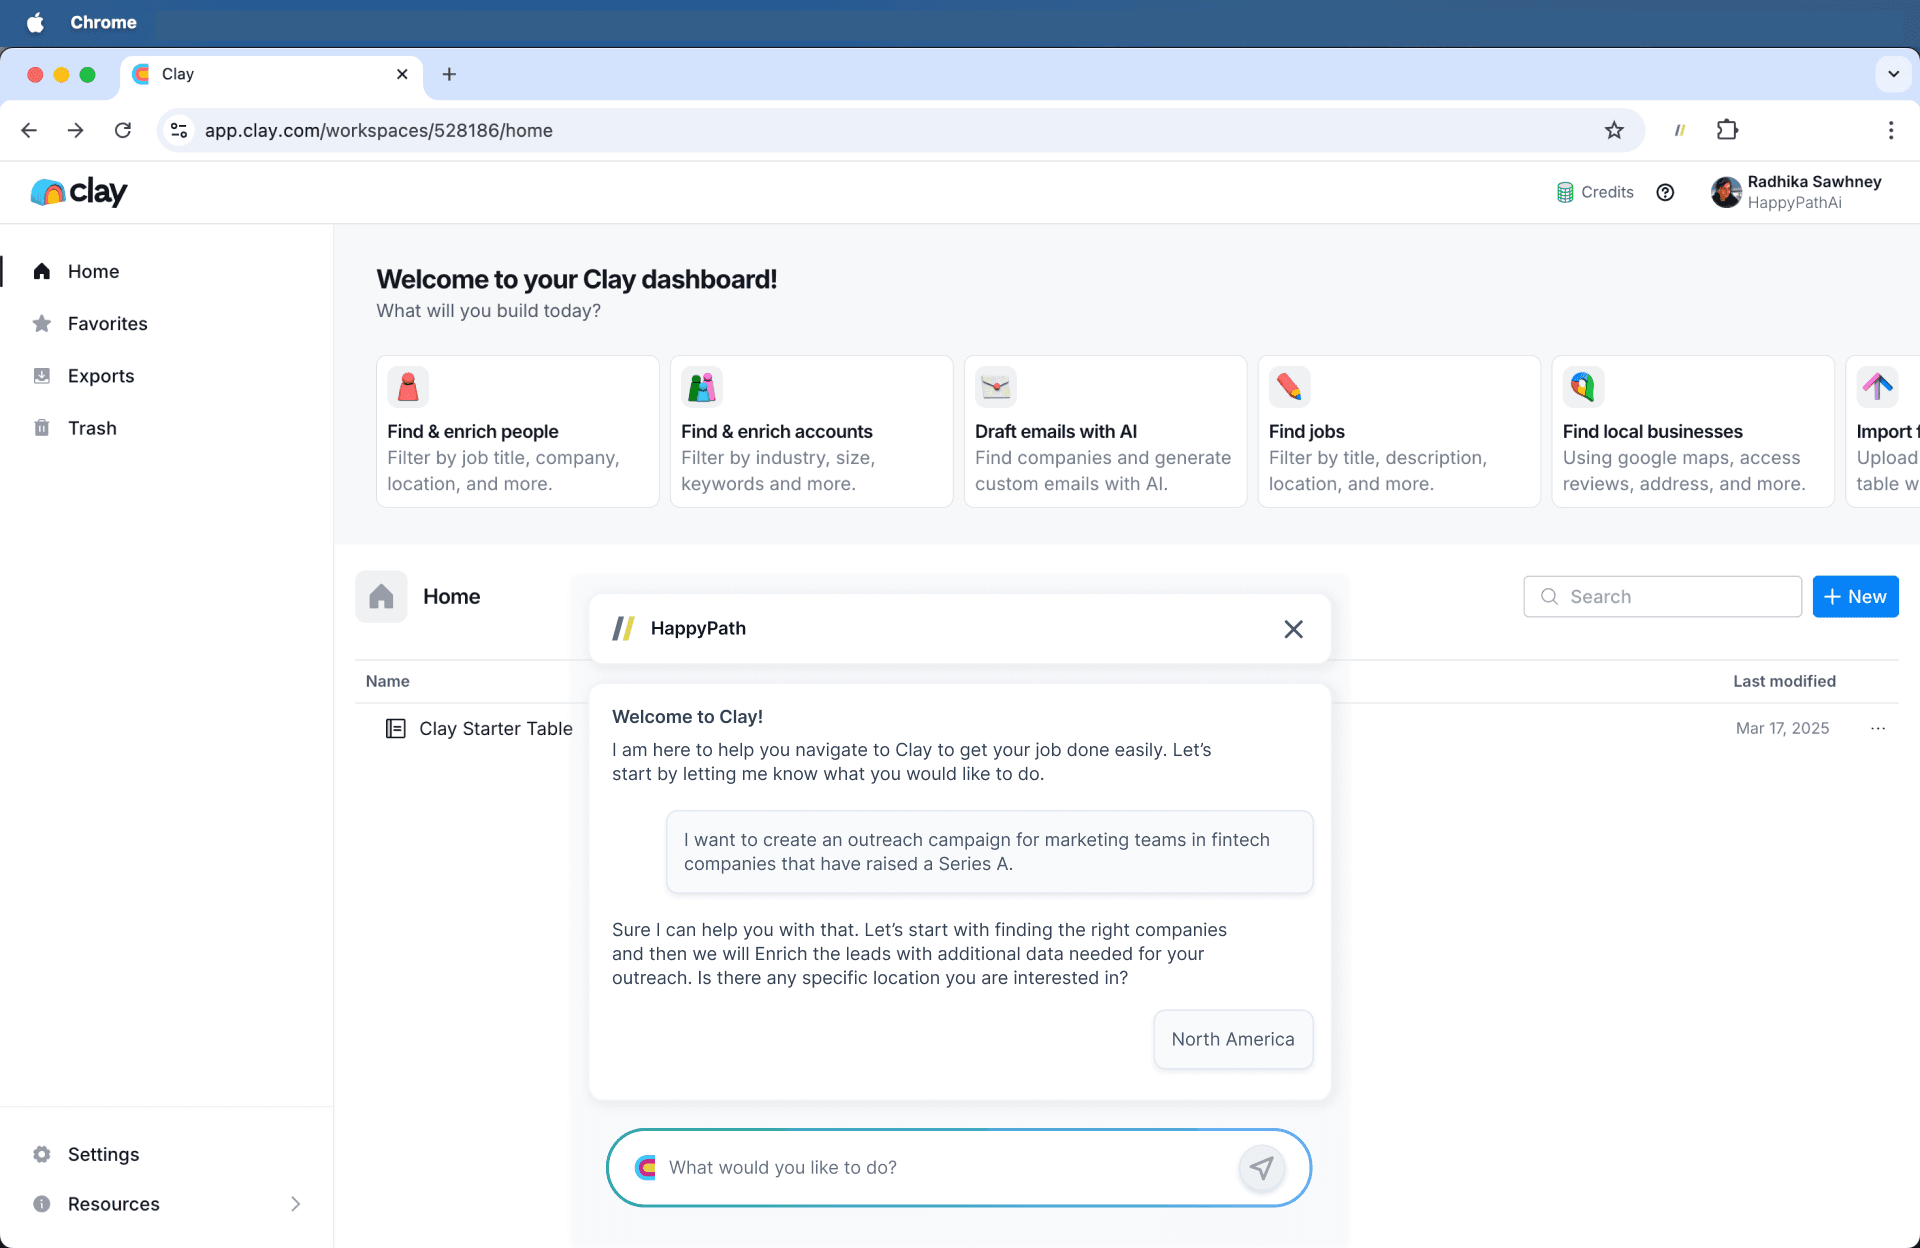The width and height of the screenshot is (1920, 1248).
Task: Sort by Last modified column header
Action: 1784,681
